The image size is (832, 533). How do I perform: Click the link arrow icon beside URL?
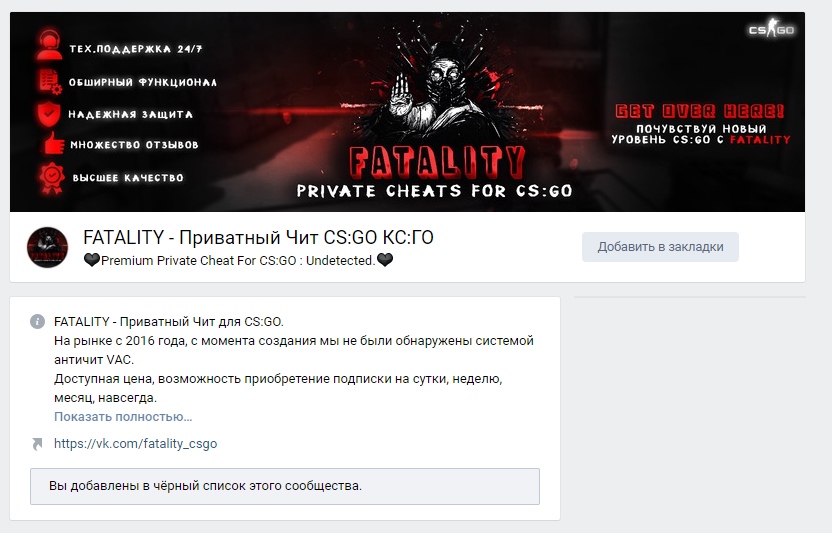point(37,443)
